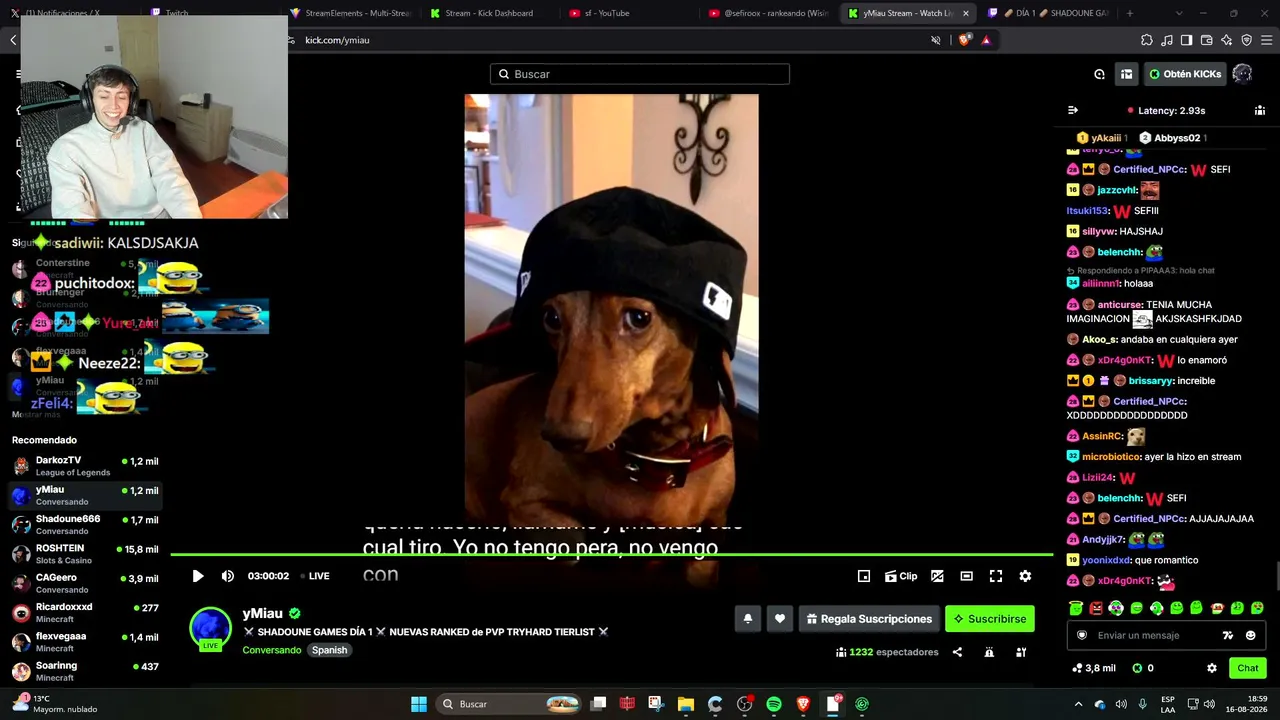Open Windows Start menu

point(419,704)
